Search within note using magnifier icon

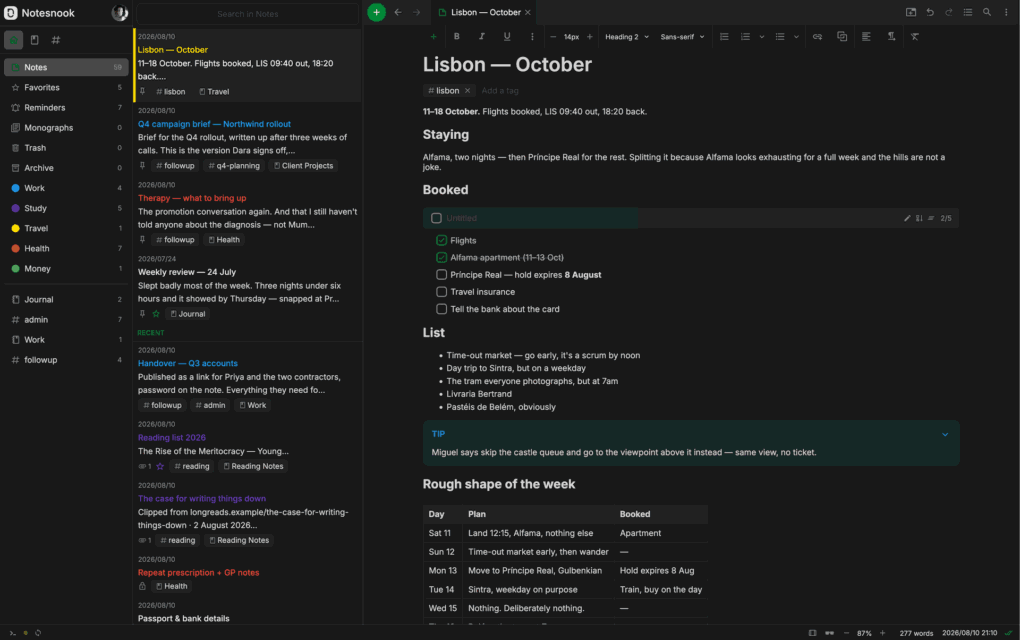pos(987,12)
